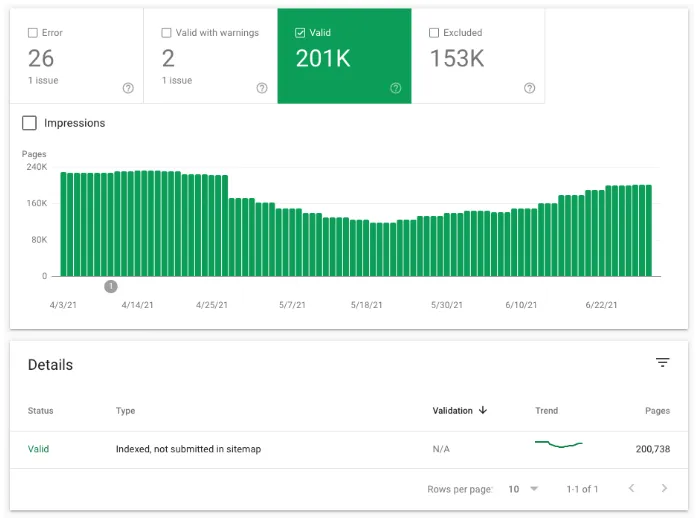Open the Rows per page dropdown
The width and height of the screenshot is (699, 518).
point(522,489)
